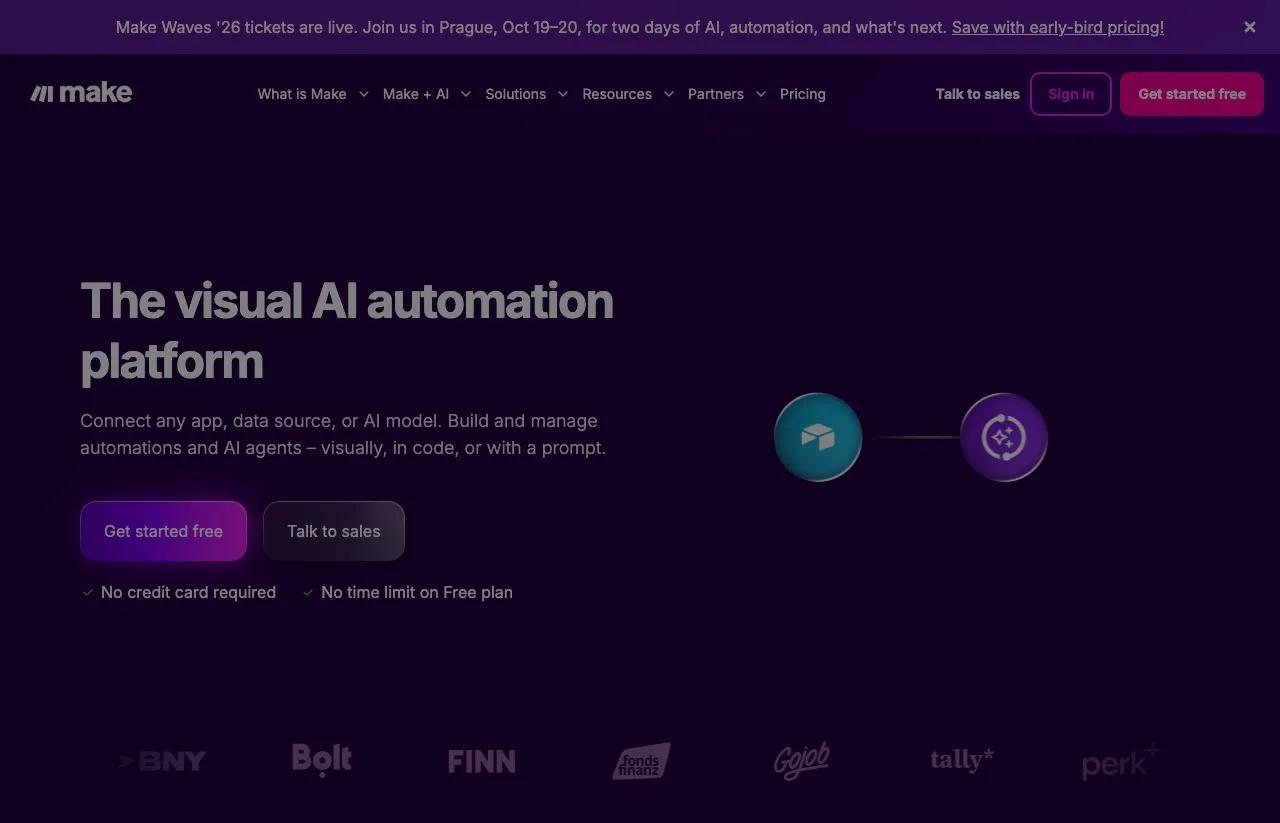Click the Gojob customer logo
1280x823 pixels.
(x=802, y=760)
